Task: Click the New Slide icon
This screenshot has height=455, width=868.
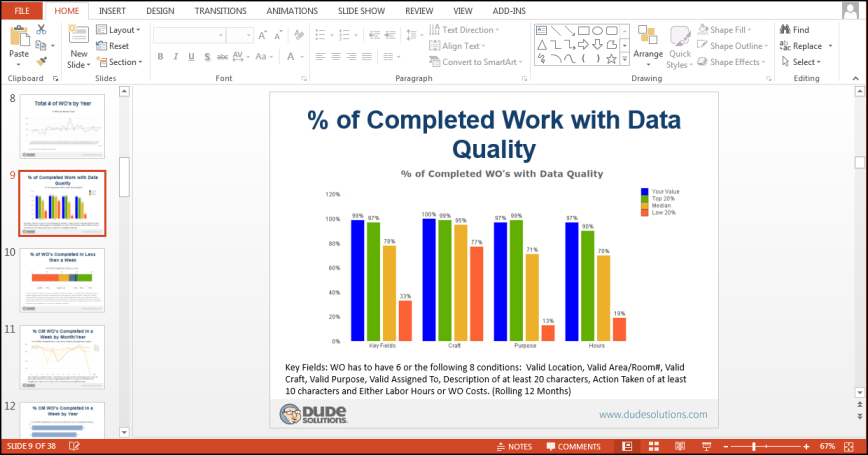Action: 78,35
